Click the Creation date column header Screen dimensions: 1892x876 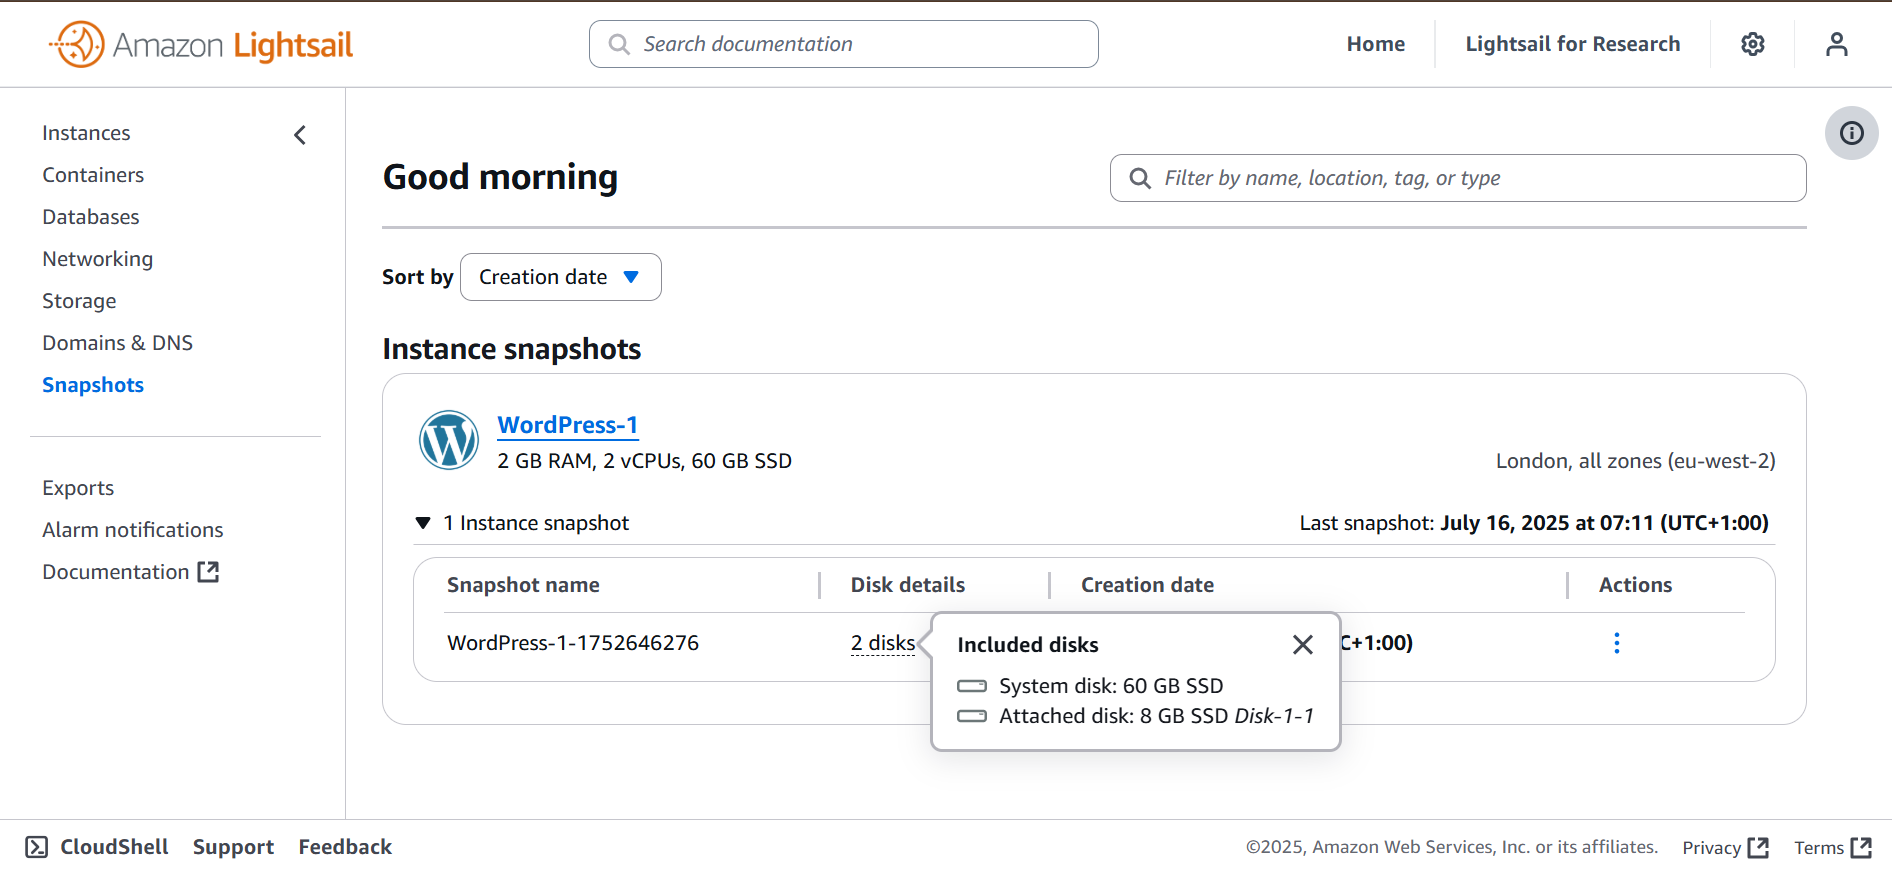1148,585
